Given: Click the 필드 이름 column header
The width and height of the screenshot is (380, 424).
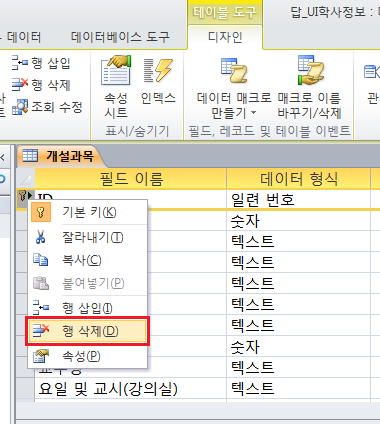Looking at the screenshot, I should (131, 179).
